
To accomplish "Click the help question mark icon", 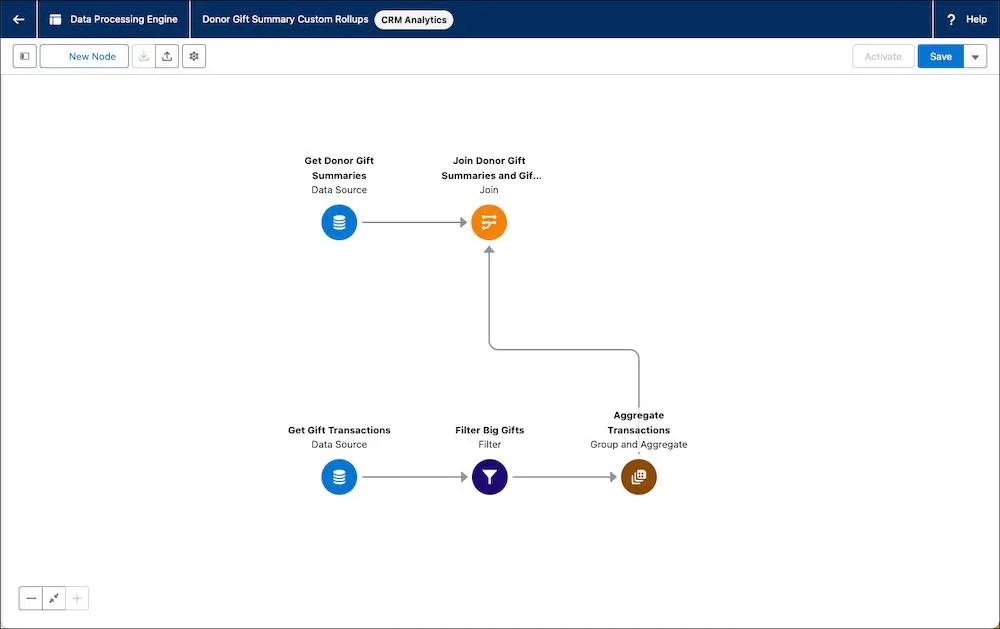I will 951,19.
